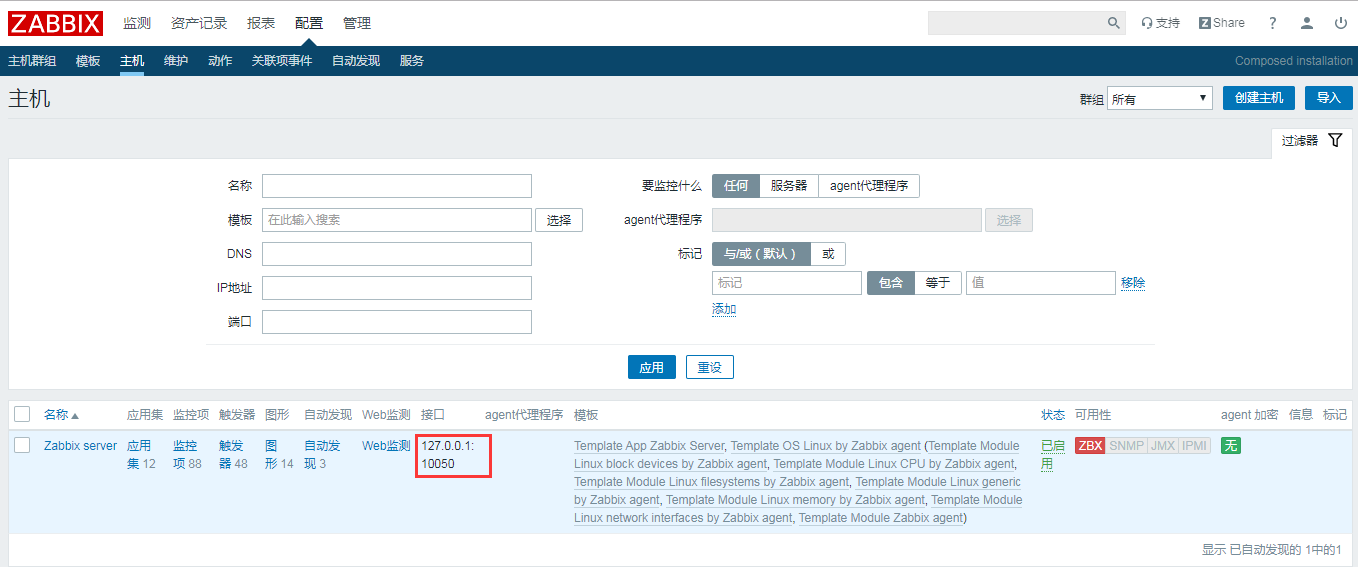Image resolution: width=1358 pixels, height=567 pixels.
Task: Select 或 tag mode
Action: click(828, 254)
